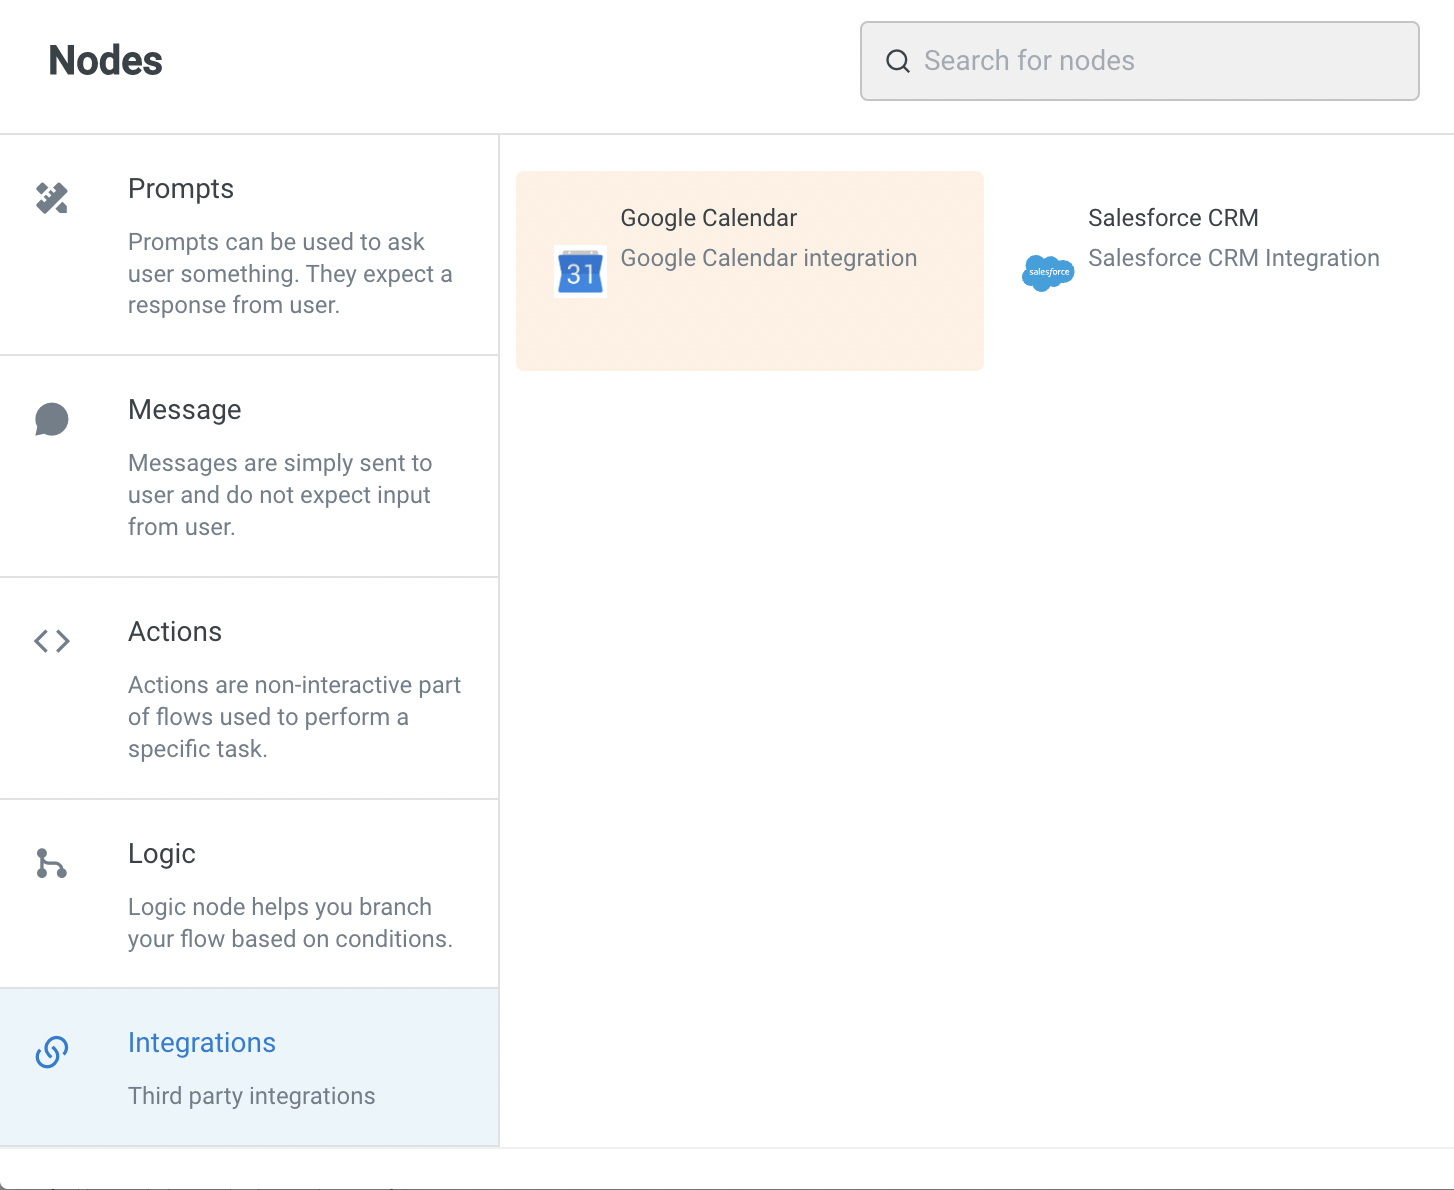Choose the Logic category

pyautogui.click(x=249, y=894)
